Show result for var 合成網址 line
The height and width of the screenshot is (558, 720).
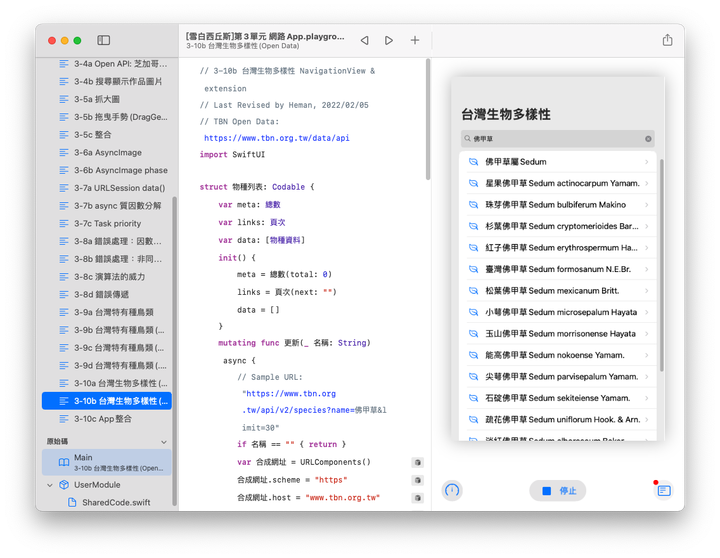[x=417, y=462]
